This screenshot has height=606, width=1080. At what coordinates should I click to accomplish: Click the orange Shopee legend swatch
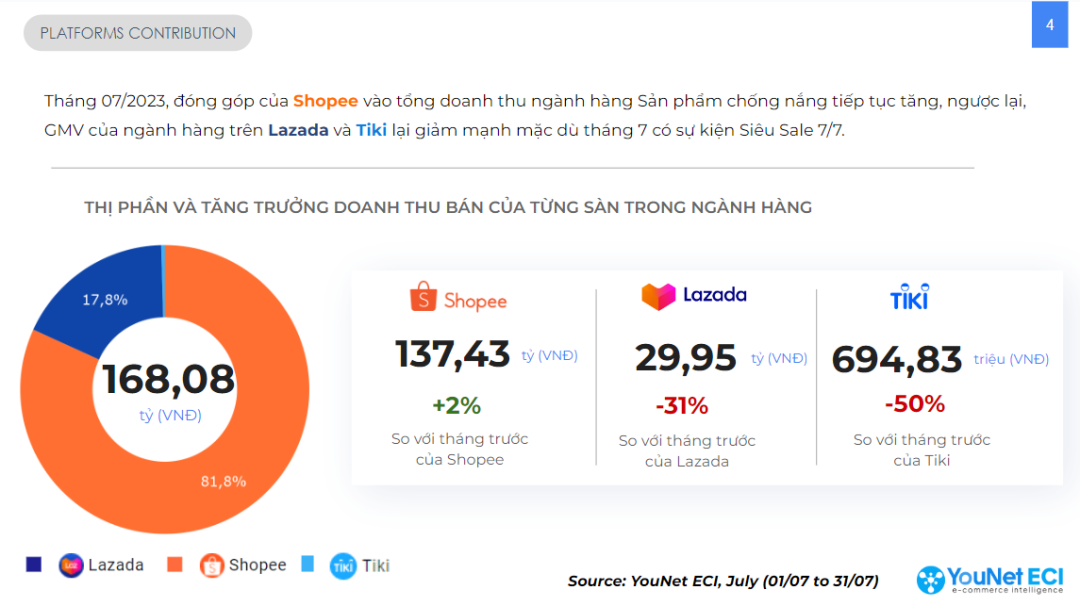click(x=175, y=565)
